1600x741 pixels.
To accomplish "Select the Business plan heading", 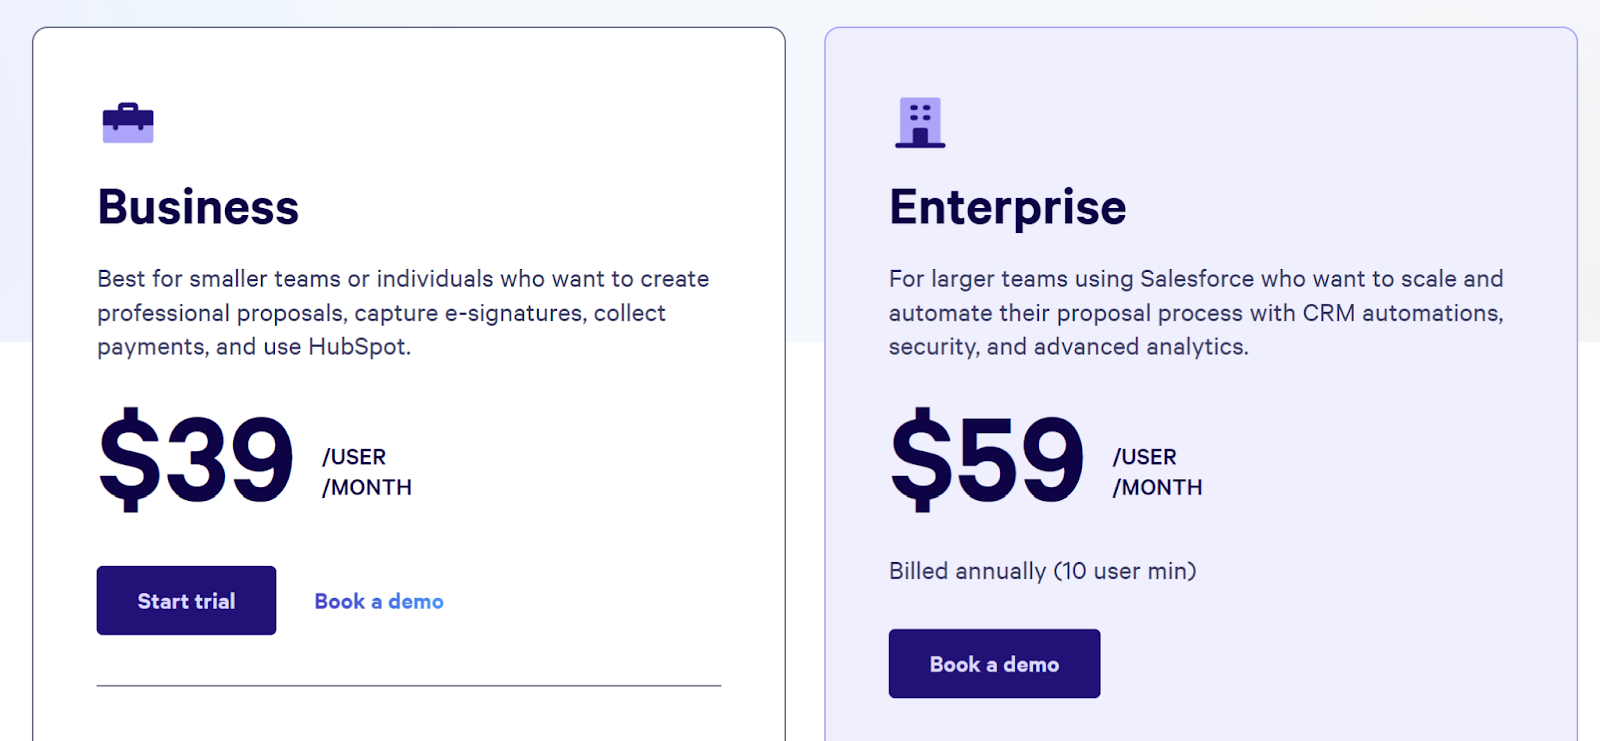I will (x=197, y=207).
